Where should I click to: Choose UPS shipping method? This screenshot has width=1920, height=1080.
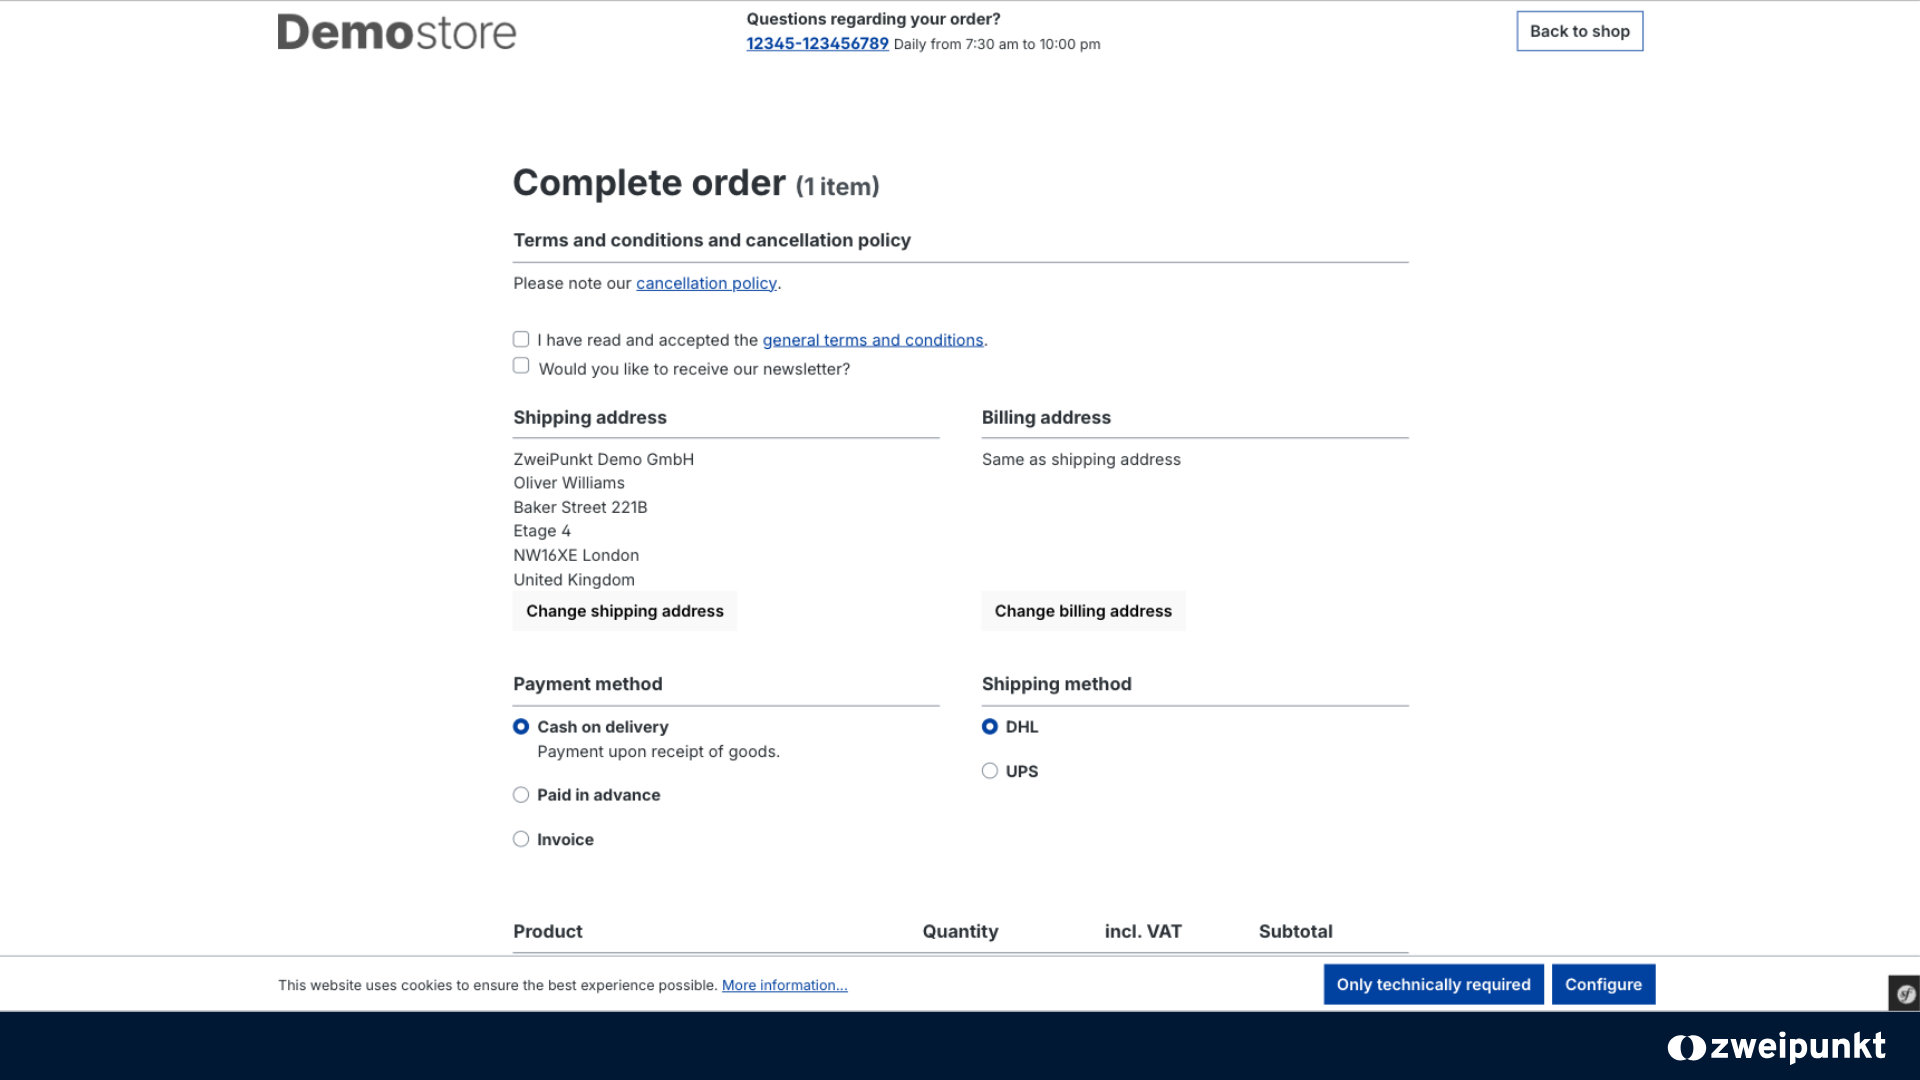[990, 771]
